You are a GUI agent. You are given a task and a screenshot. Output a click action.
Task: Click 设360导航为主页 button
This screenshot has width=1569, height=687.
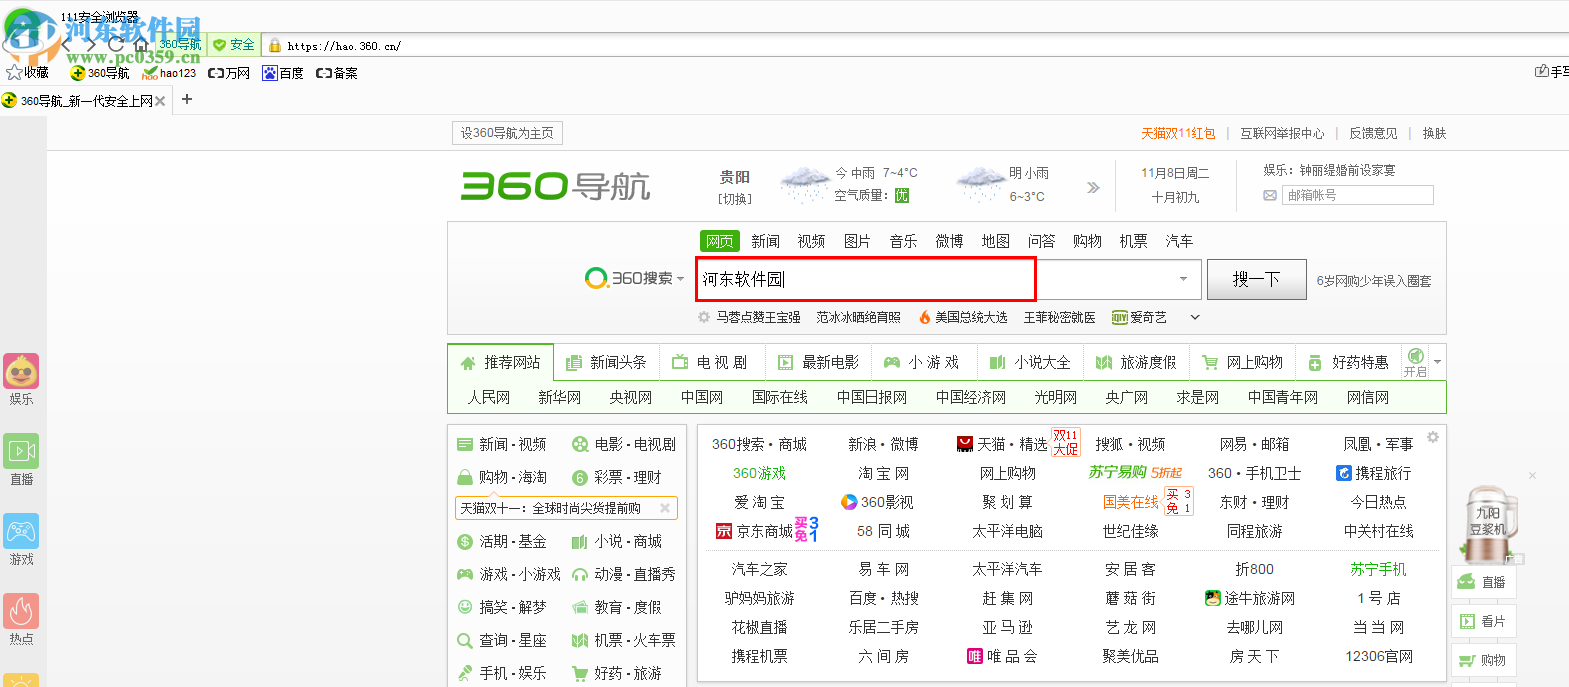click(x=507, y=133)
